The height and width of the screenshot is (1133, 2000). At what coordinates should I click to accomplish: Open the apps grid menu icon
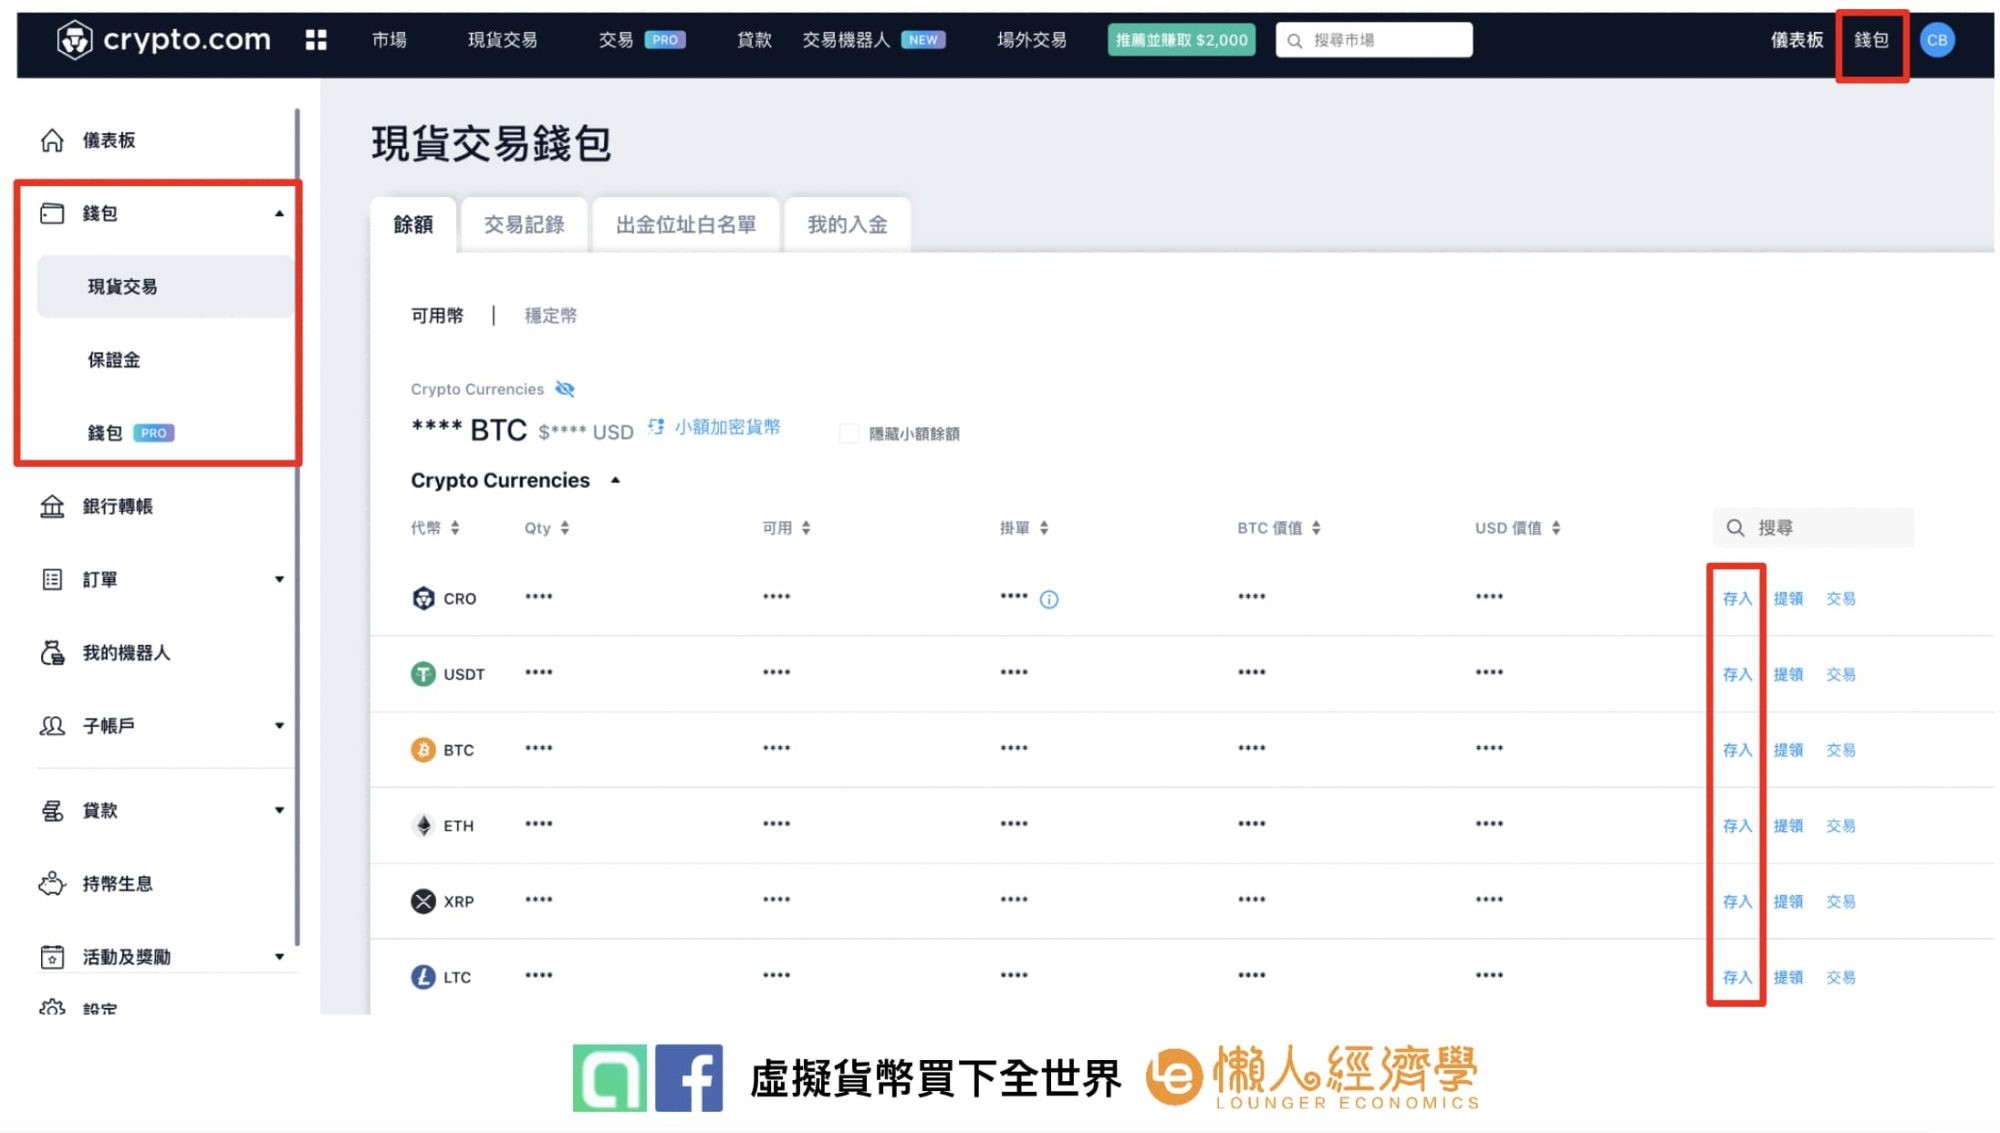pyautogui.click(x=316, y=40)
